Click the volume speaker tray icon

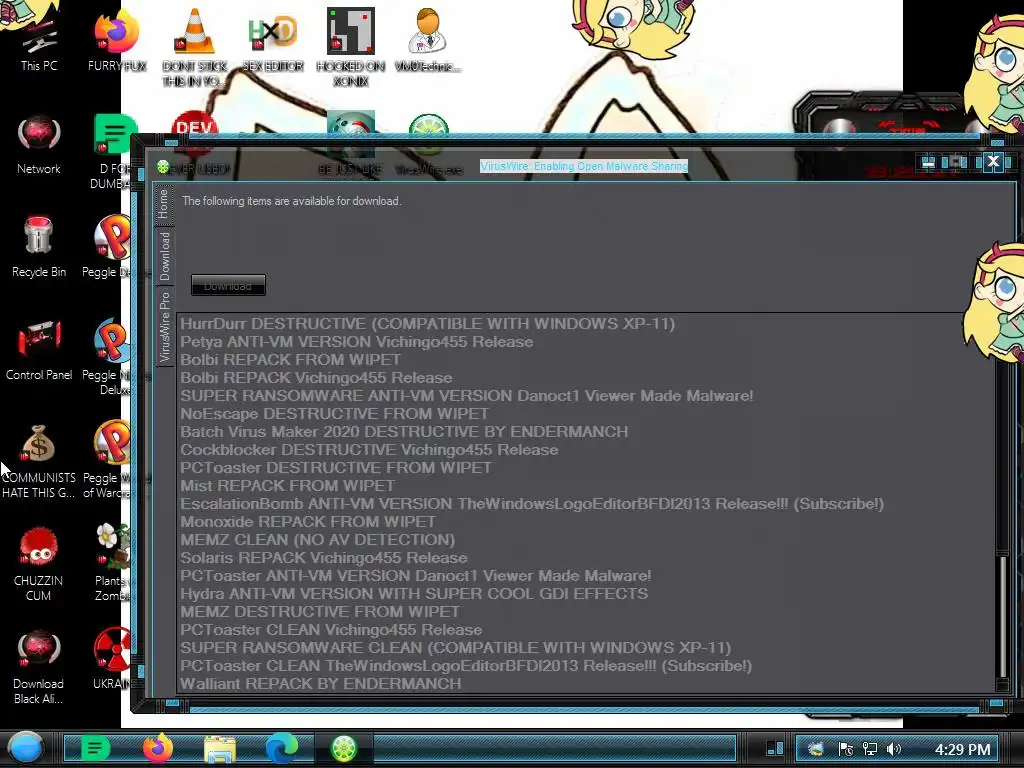point(894,749)
